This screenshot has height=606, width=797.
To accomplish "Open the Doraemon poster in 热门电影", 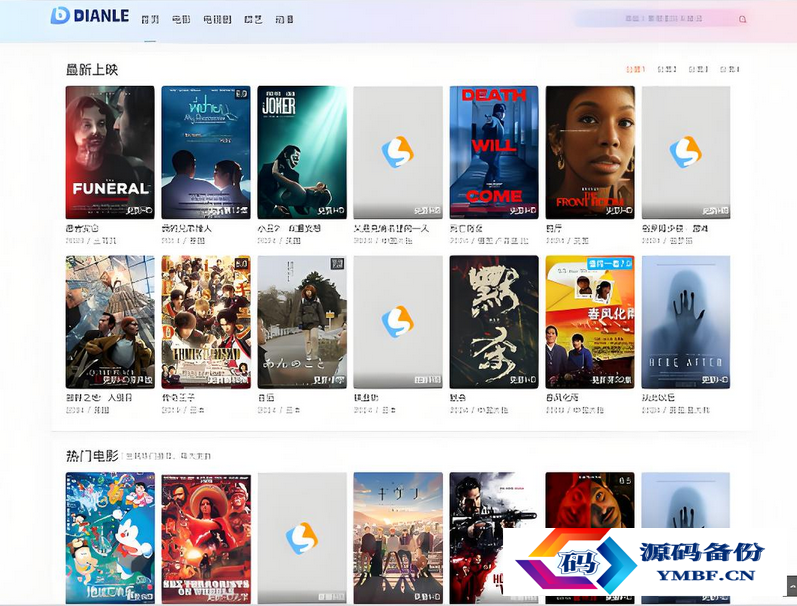I will click(x=110, y=538).
